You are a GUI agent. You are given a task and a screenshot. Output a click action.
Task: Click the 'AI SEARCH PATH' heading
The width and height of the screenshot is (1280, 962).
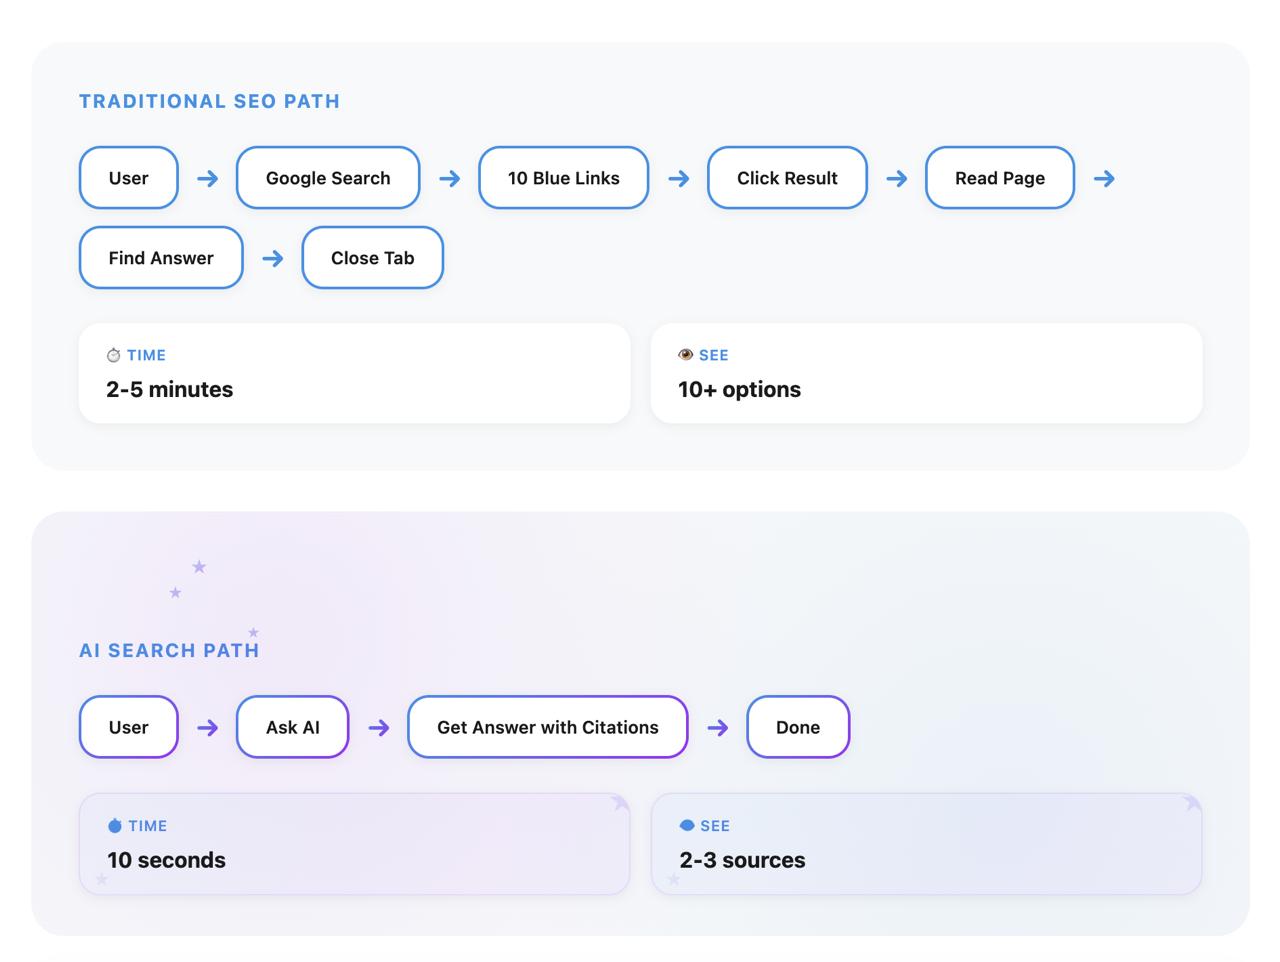pos(169,650)
